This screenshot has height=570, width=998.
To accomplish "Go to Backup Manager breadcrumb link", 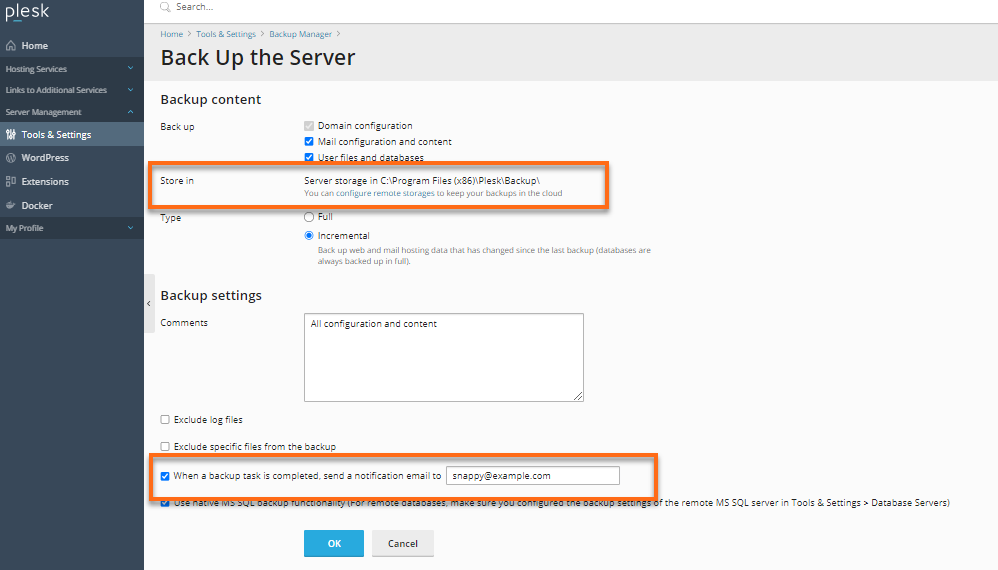I will click(x=300, y=34).
